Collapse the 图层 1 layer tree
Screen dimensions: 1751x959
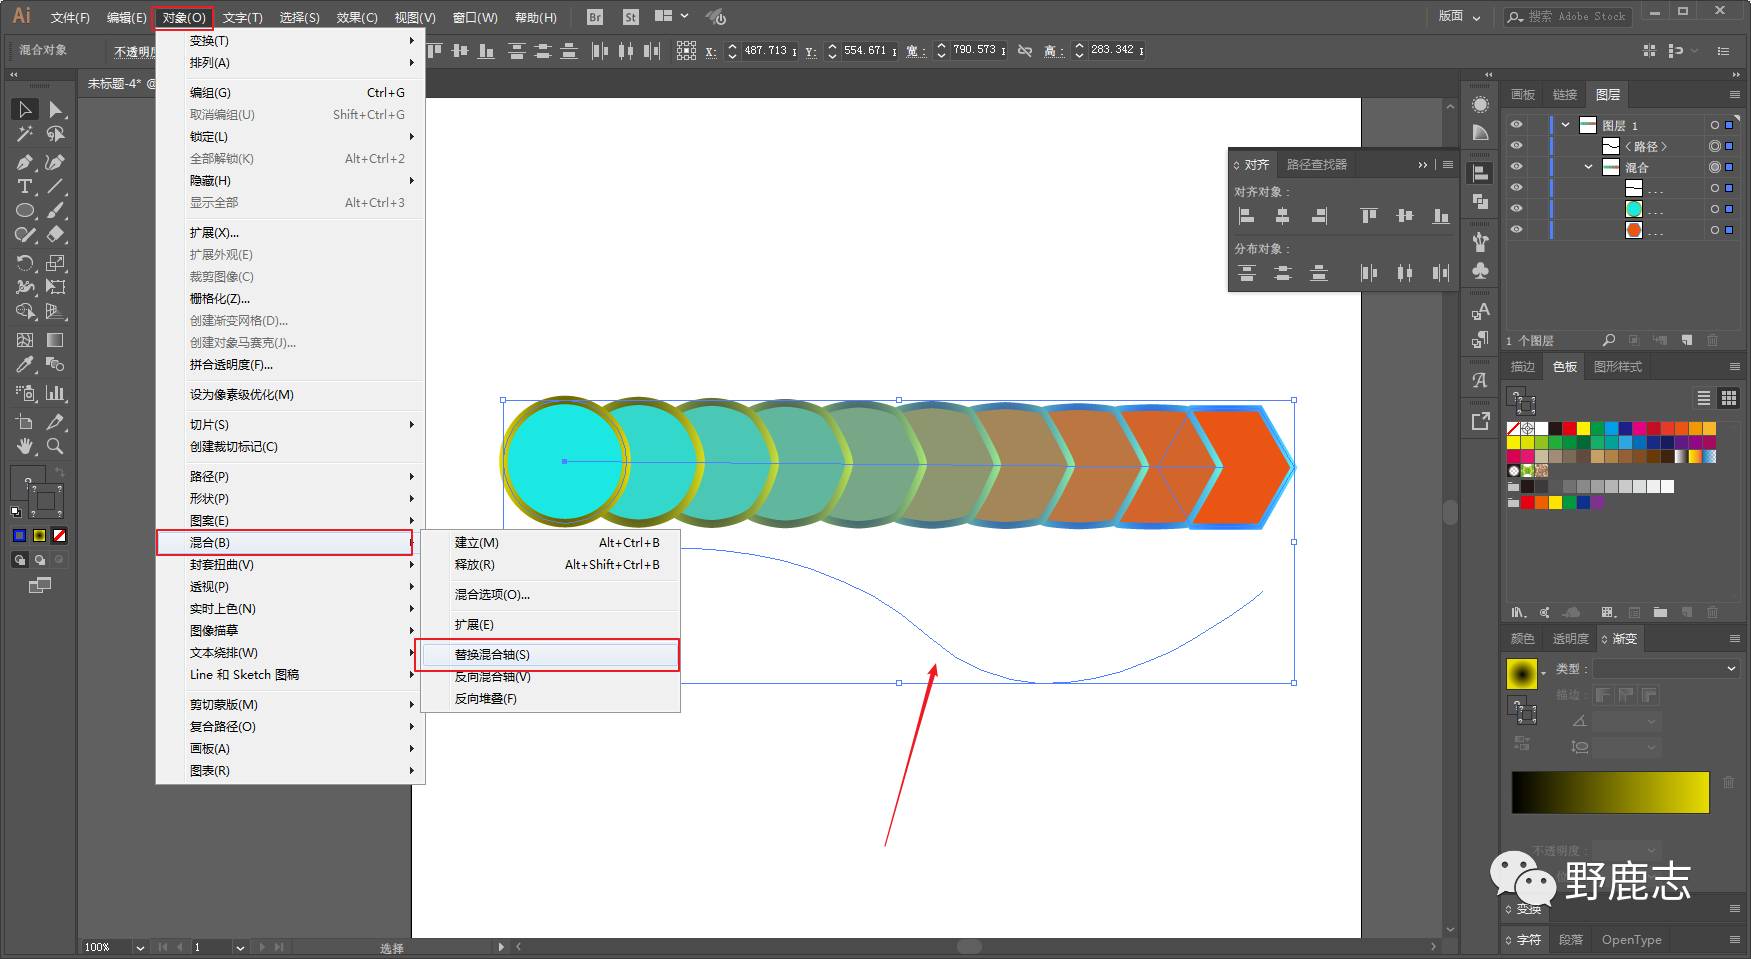point(1566,125)
